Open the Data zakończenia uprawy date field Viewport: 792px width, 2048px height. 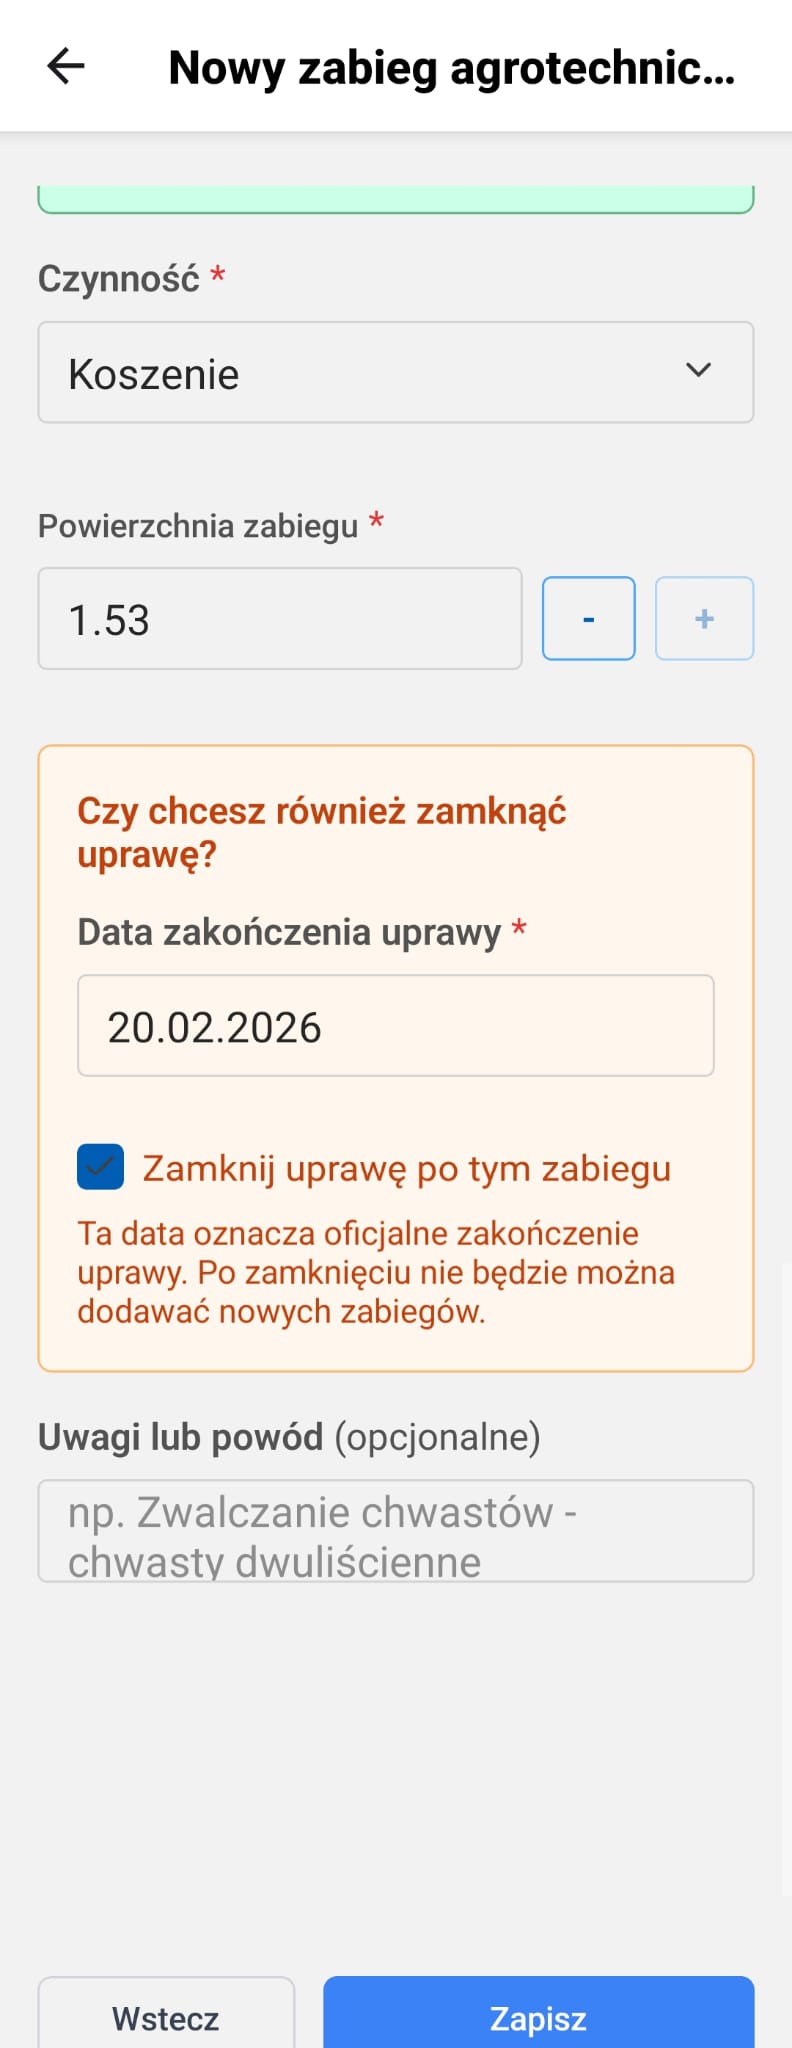coord(395,1025)
